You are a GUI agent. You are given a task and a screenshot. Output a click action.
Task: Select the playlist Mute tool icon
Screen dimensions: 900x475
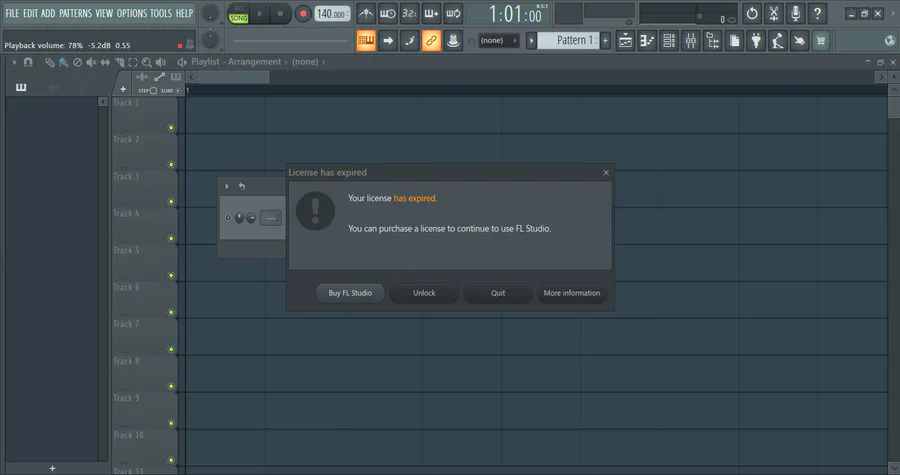coord(91,62)
